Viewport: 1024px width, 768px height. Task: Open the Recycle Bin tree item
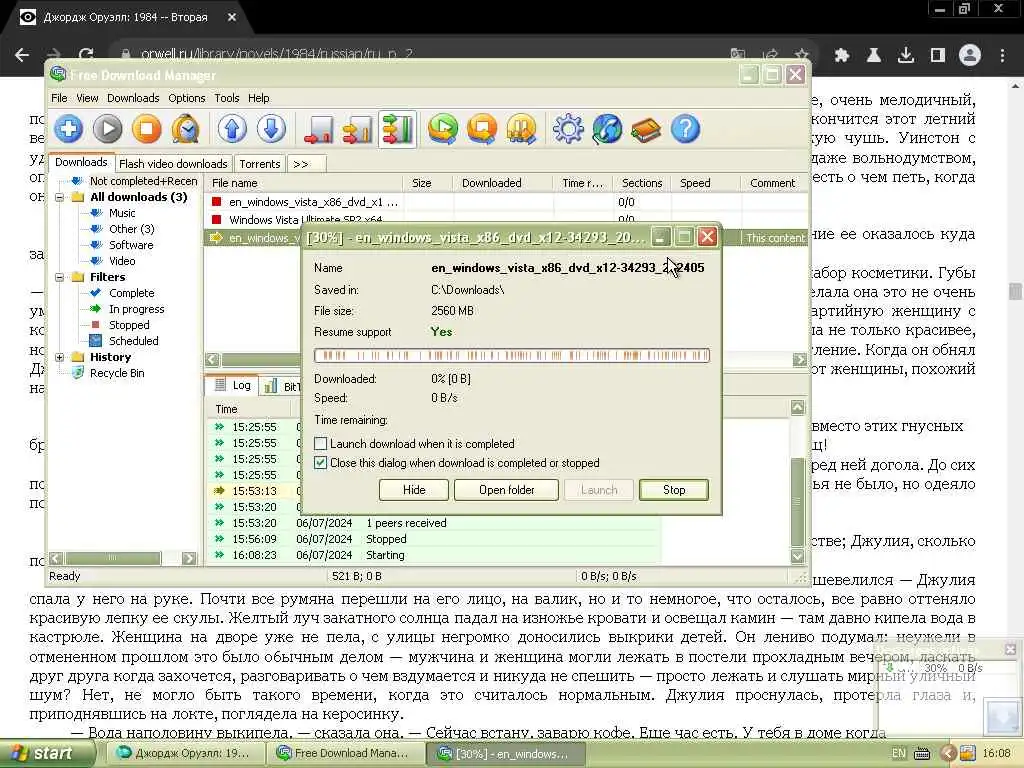coord(117,373)
